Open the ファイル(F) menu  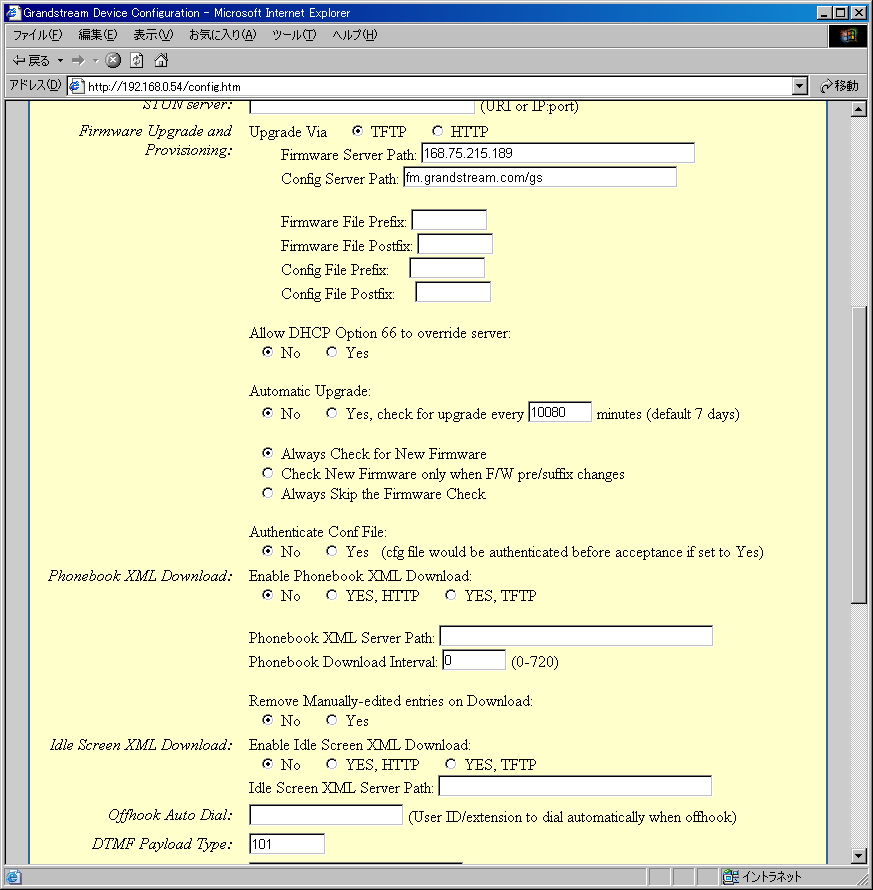(x=36, y=35)
